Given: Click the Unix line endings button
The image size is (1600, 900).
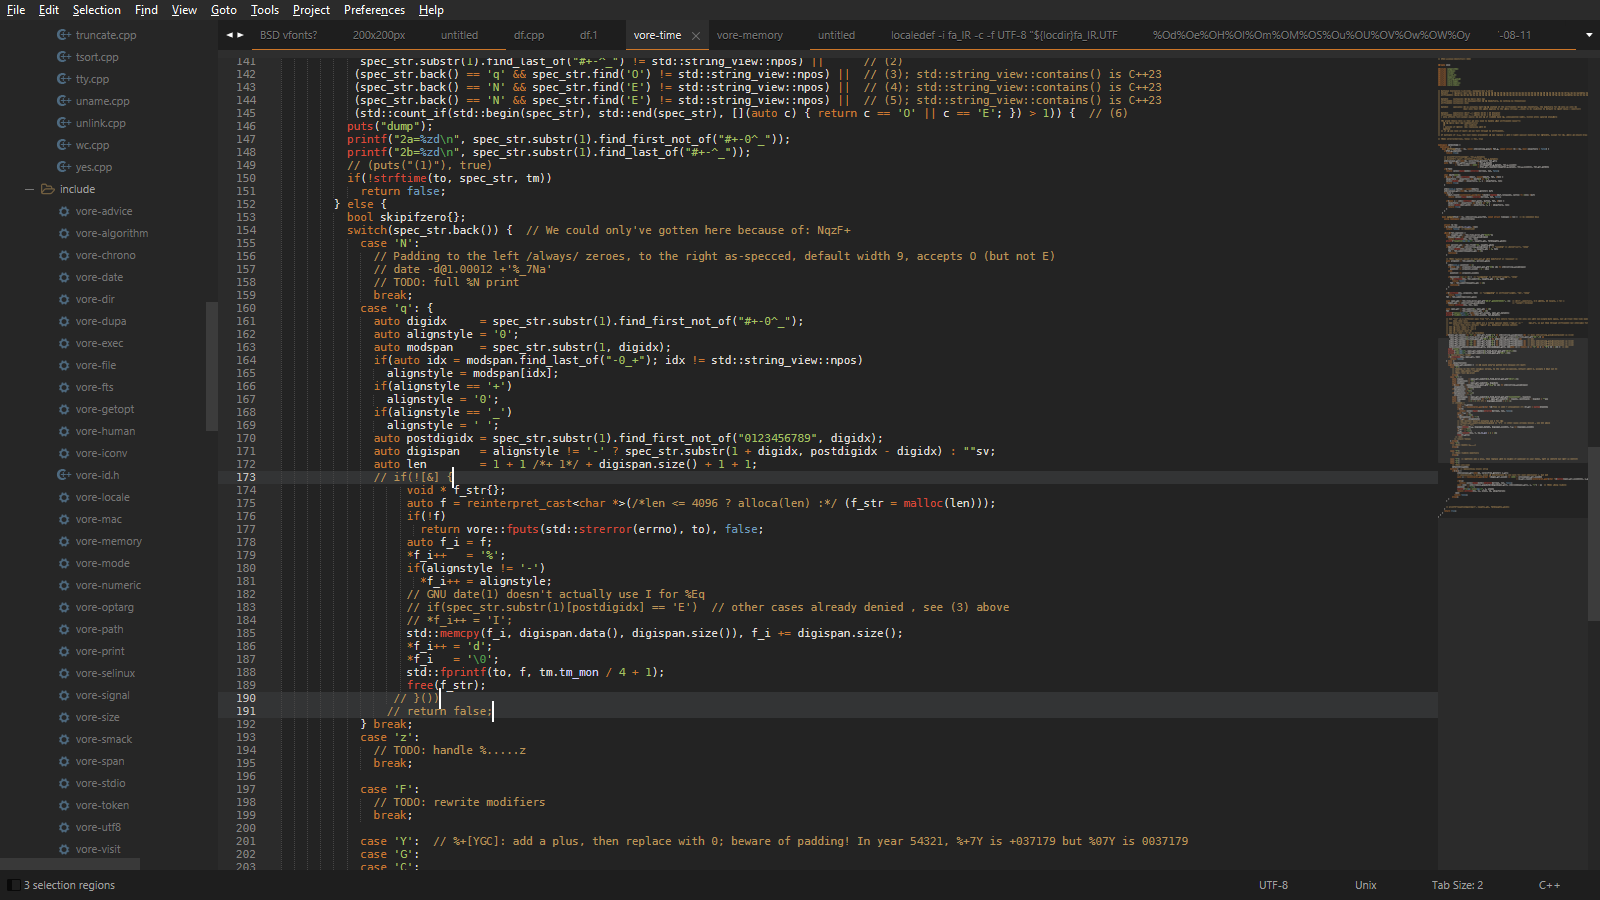Looking at the screenshot, I should (x=1365, y=885).
